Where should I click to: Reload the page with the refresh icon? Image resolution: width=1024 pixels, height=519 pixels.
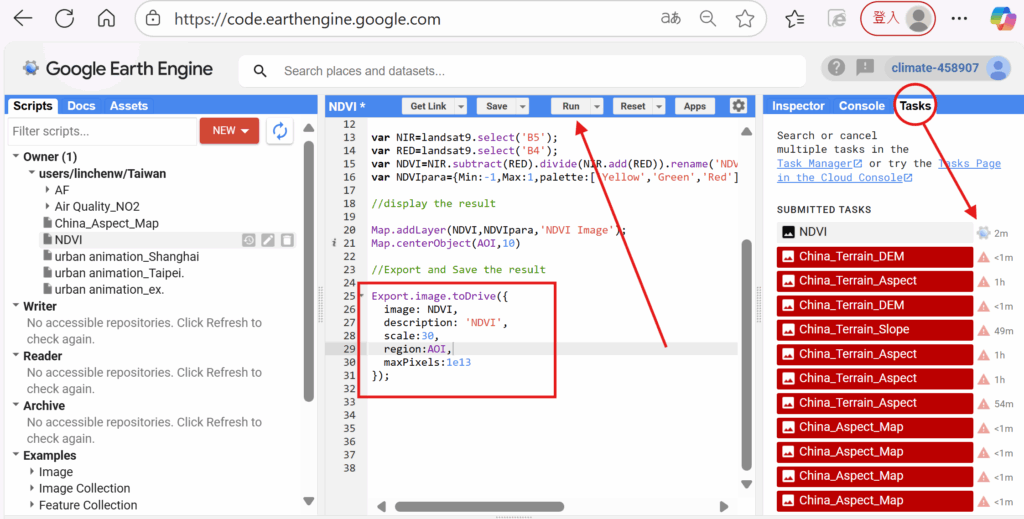pos(64,18)
